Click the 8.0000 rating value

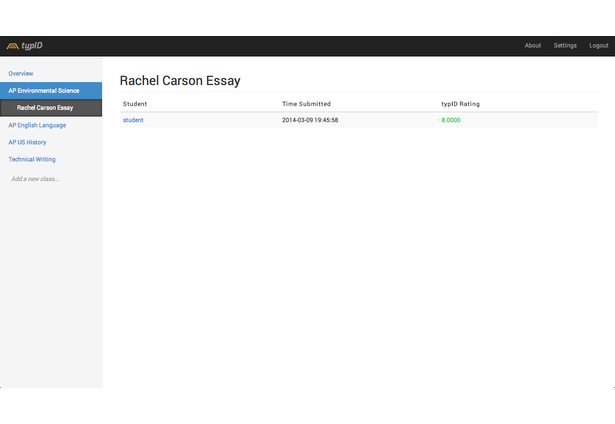[451, 120]
